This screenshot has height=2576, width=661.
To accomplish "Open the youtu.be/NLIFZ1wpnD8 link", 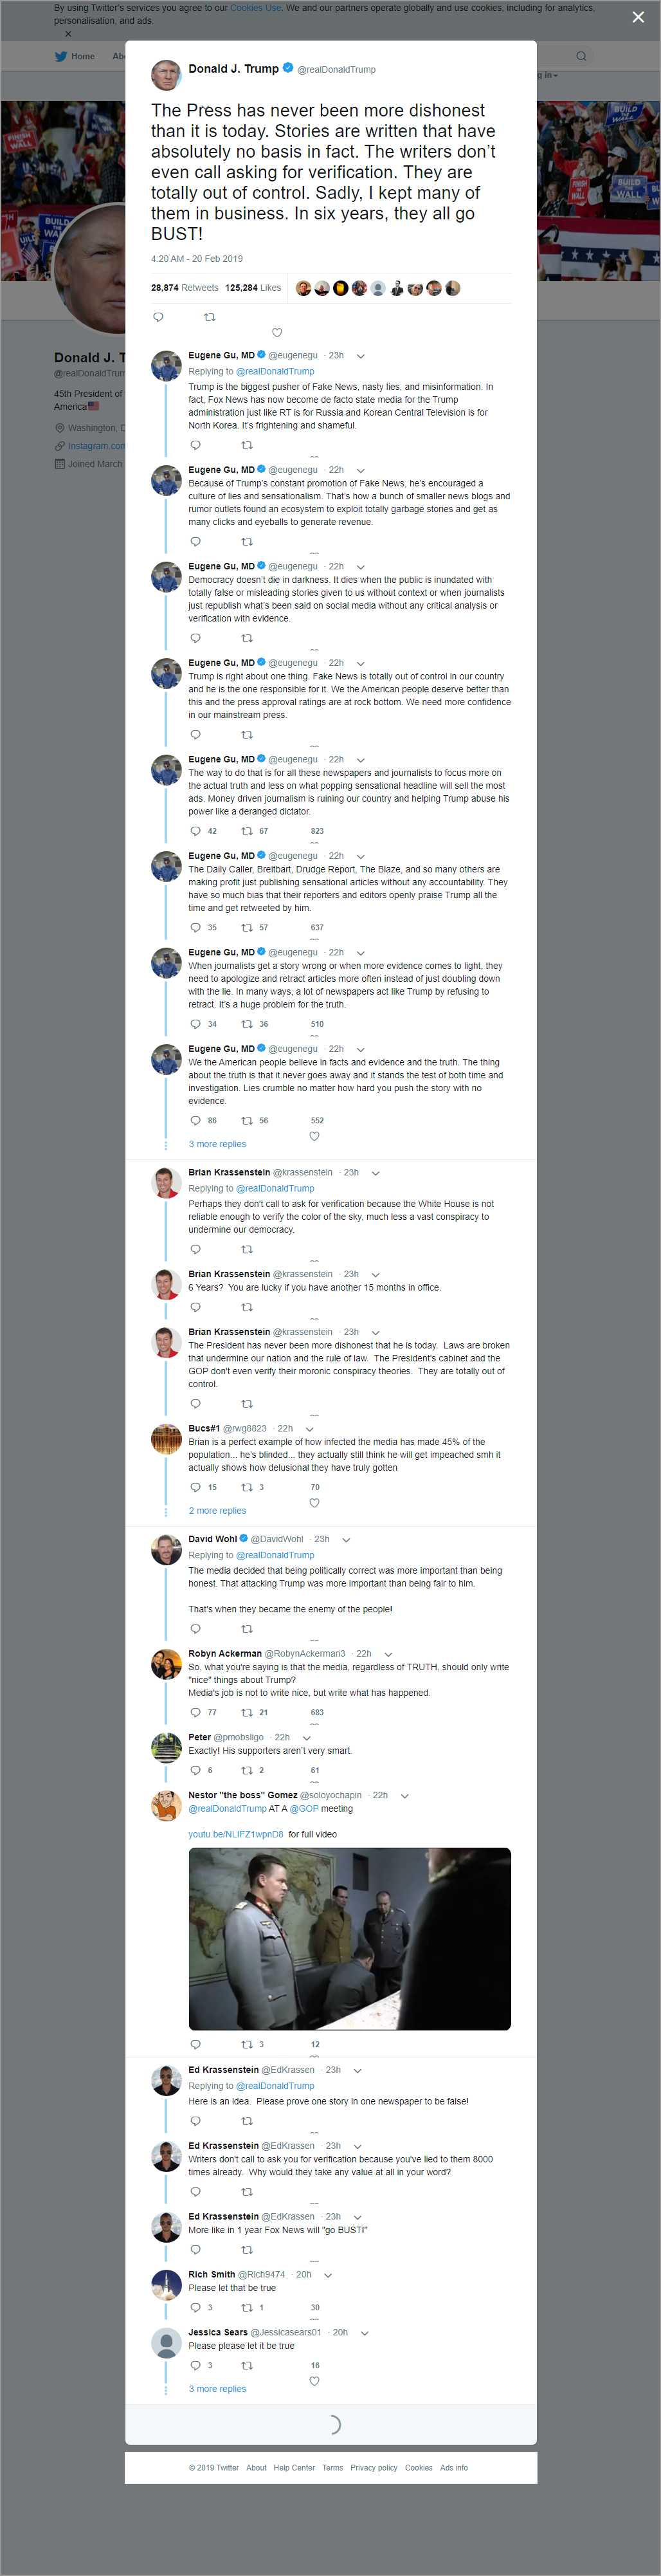I will [x=236, y=1835].
